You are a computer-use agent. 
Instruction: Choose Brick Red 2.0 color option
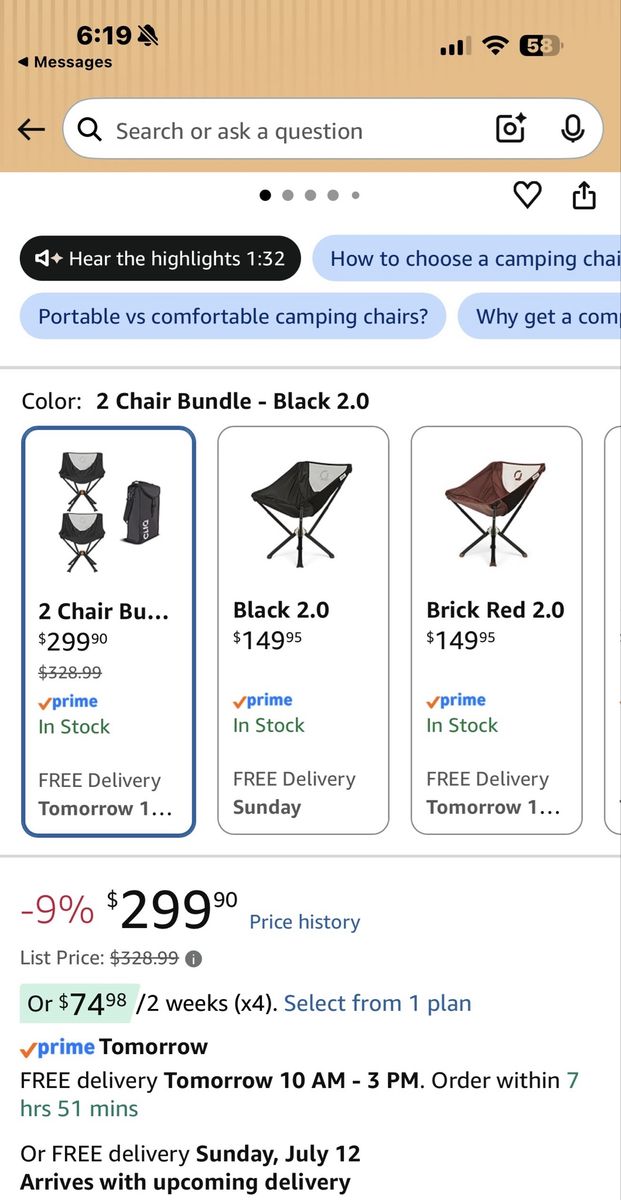point(496,630)
